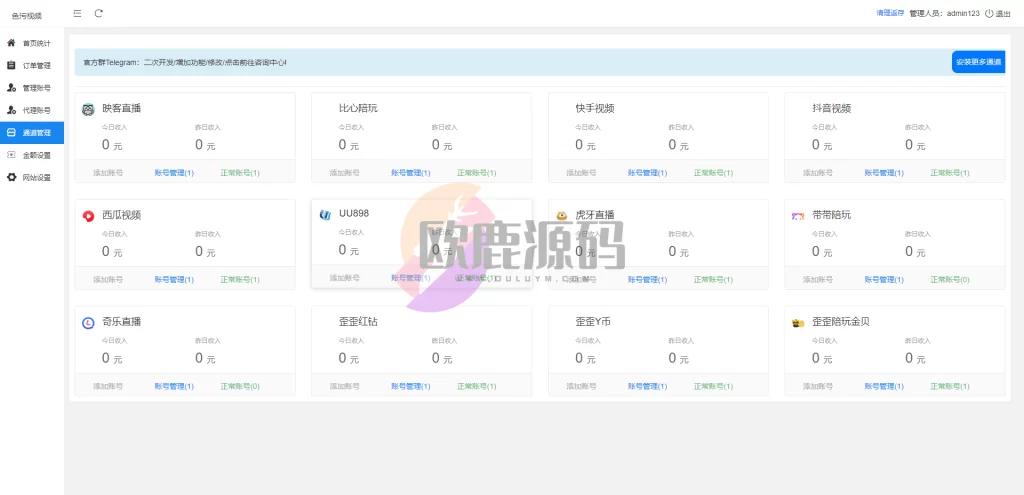Click 添加账号 on 抖音视频 card
The height and width of the screenshot is (495, 1024).
[x=818, y=173]
